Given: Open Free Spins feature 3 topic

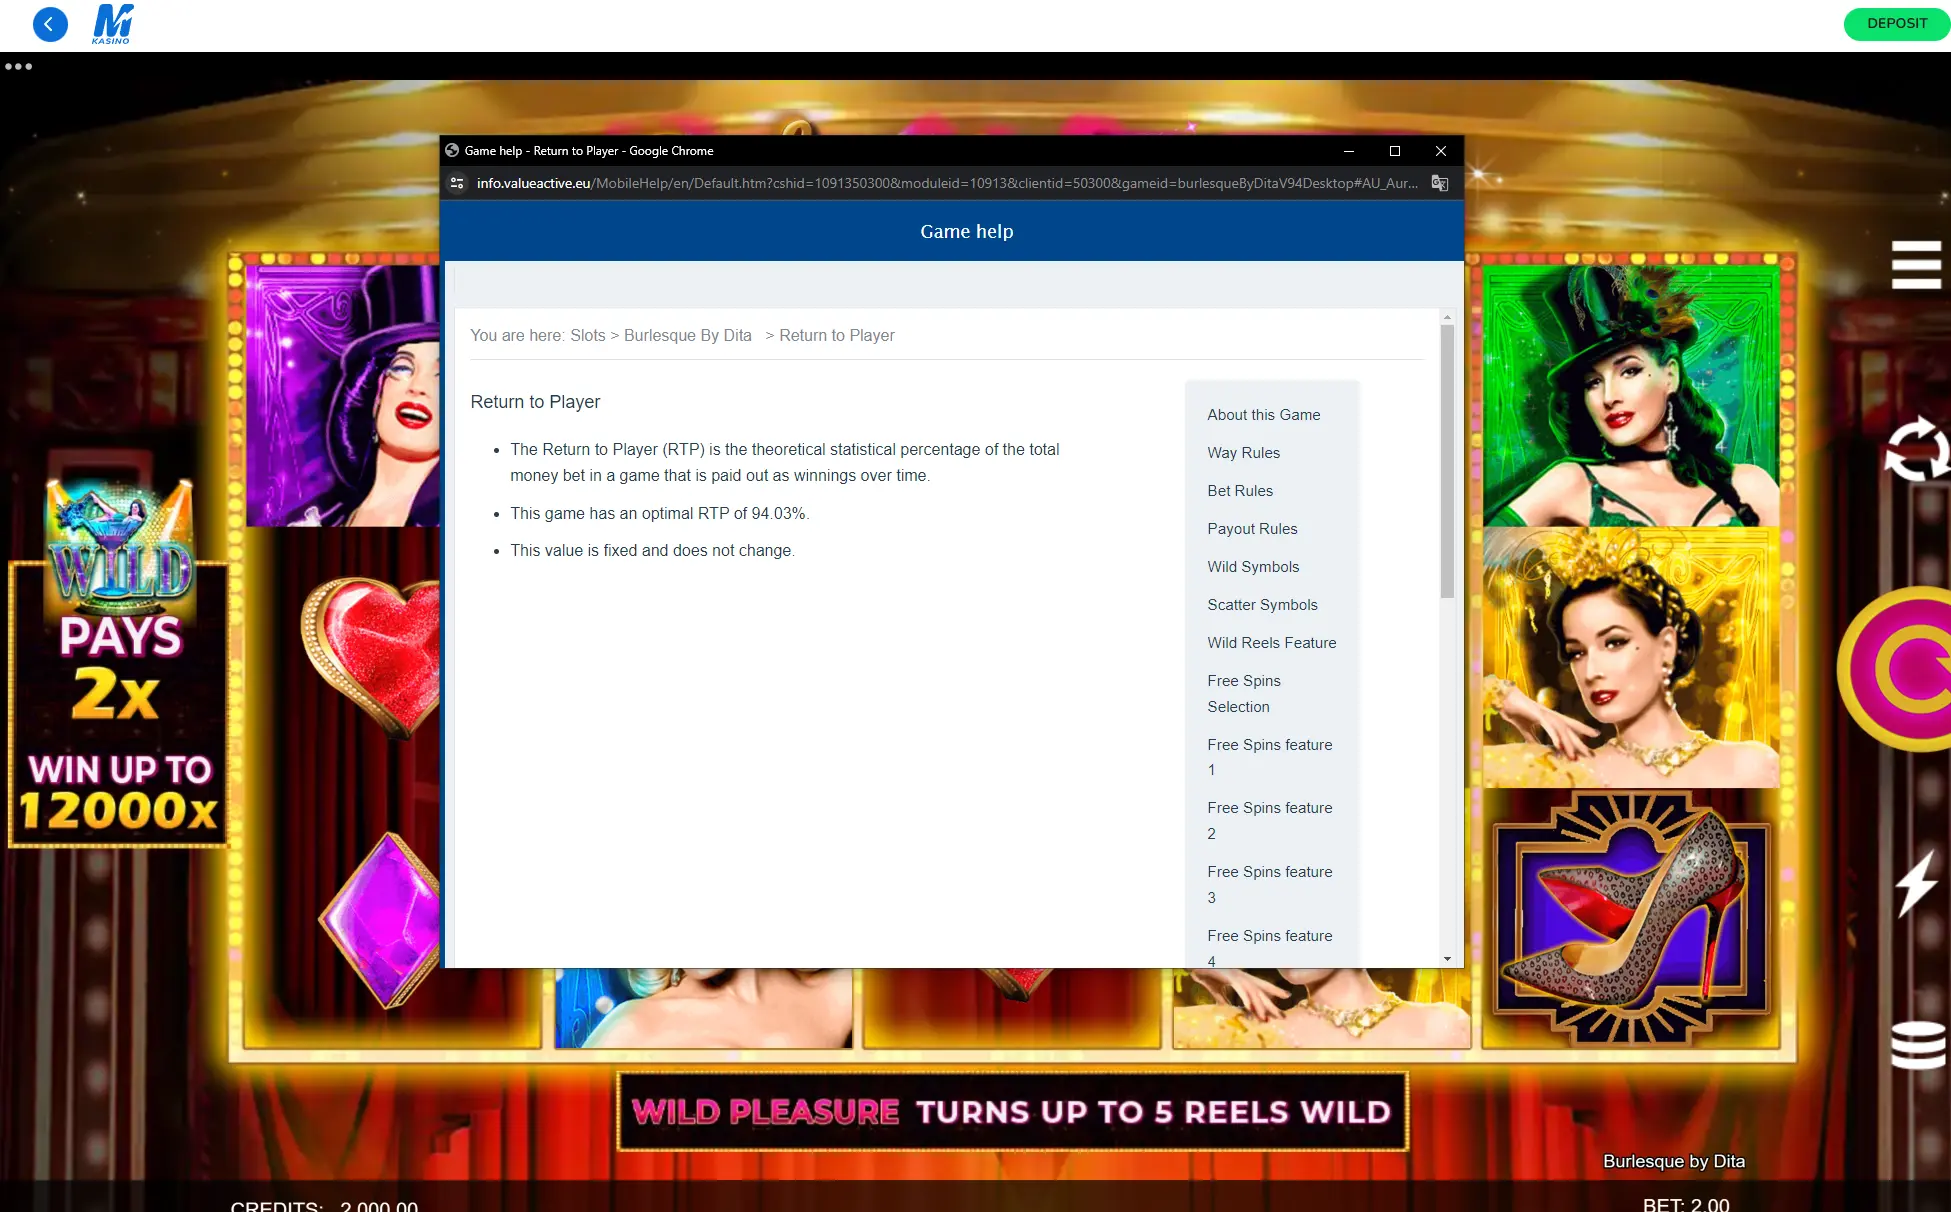Looking at the screenshot, I should (1269, 885).
